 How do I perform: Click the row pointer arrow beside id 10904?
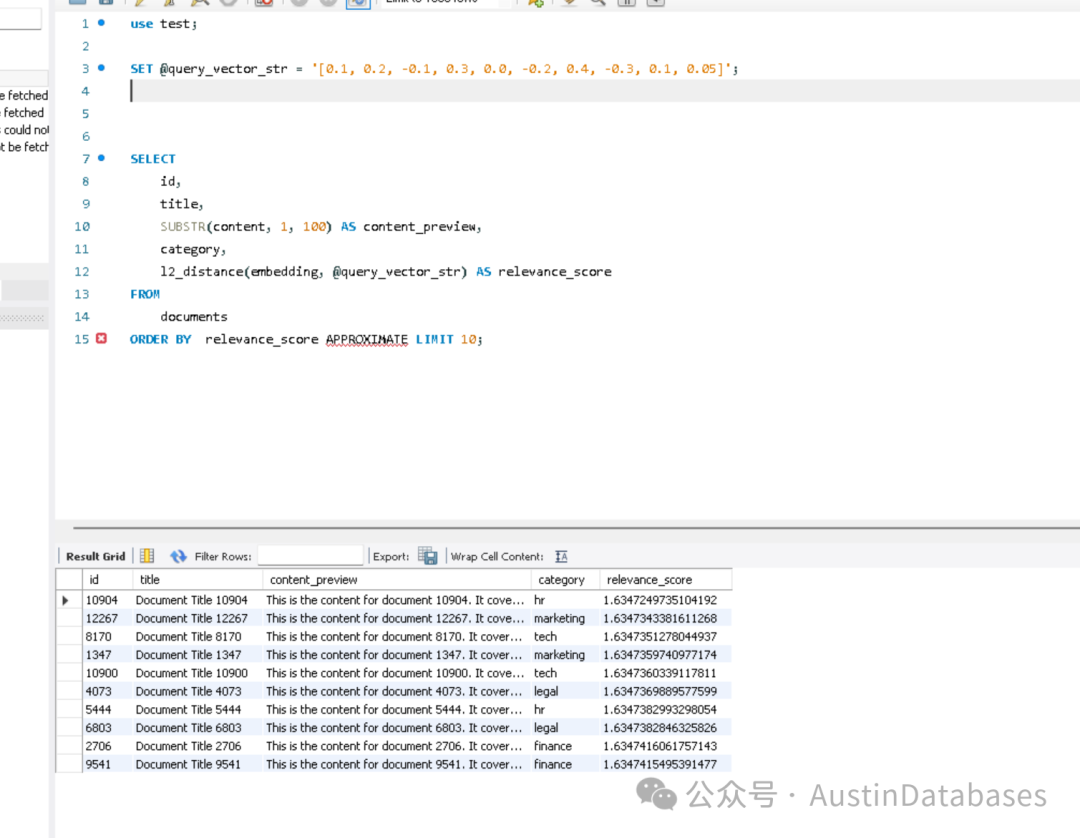(x=65, y=600)
